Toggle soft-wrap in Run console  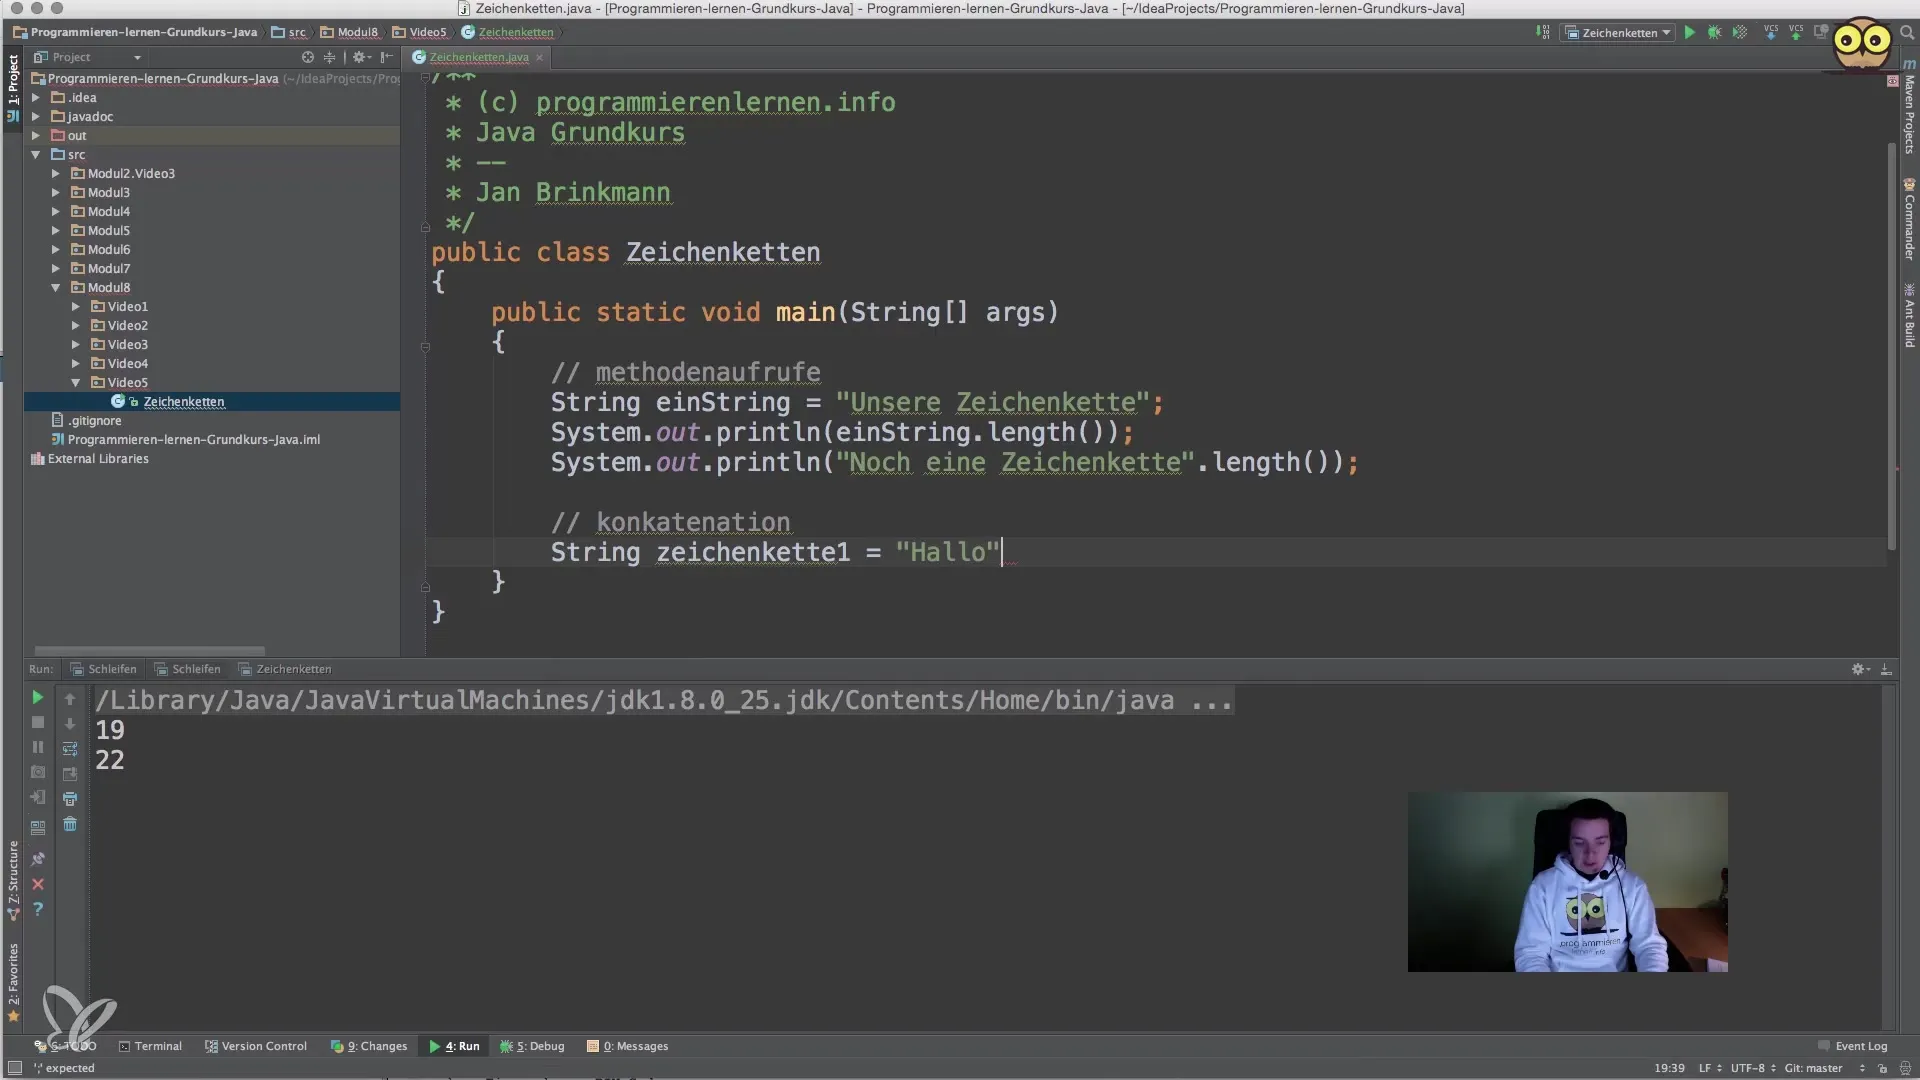(70, 748)
